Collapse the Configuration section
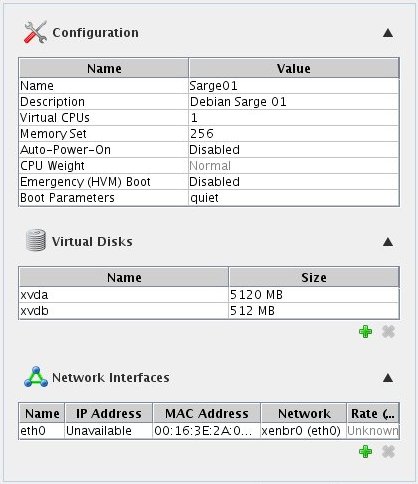The image size is (418, 484). point(388,33)
